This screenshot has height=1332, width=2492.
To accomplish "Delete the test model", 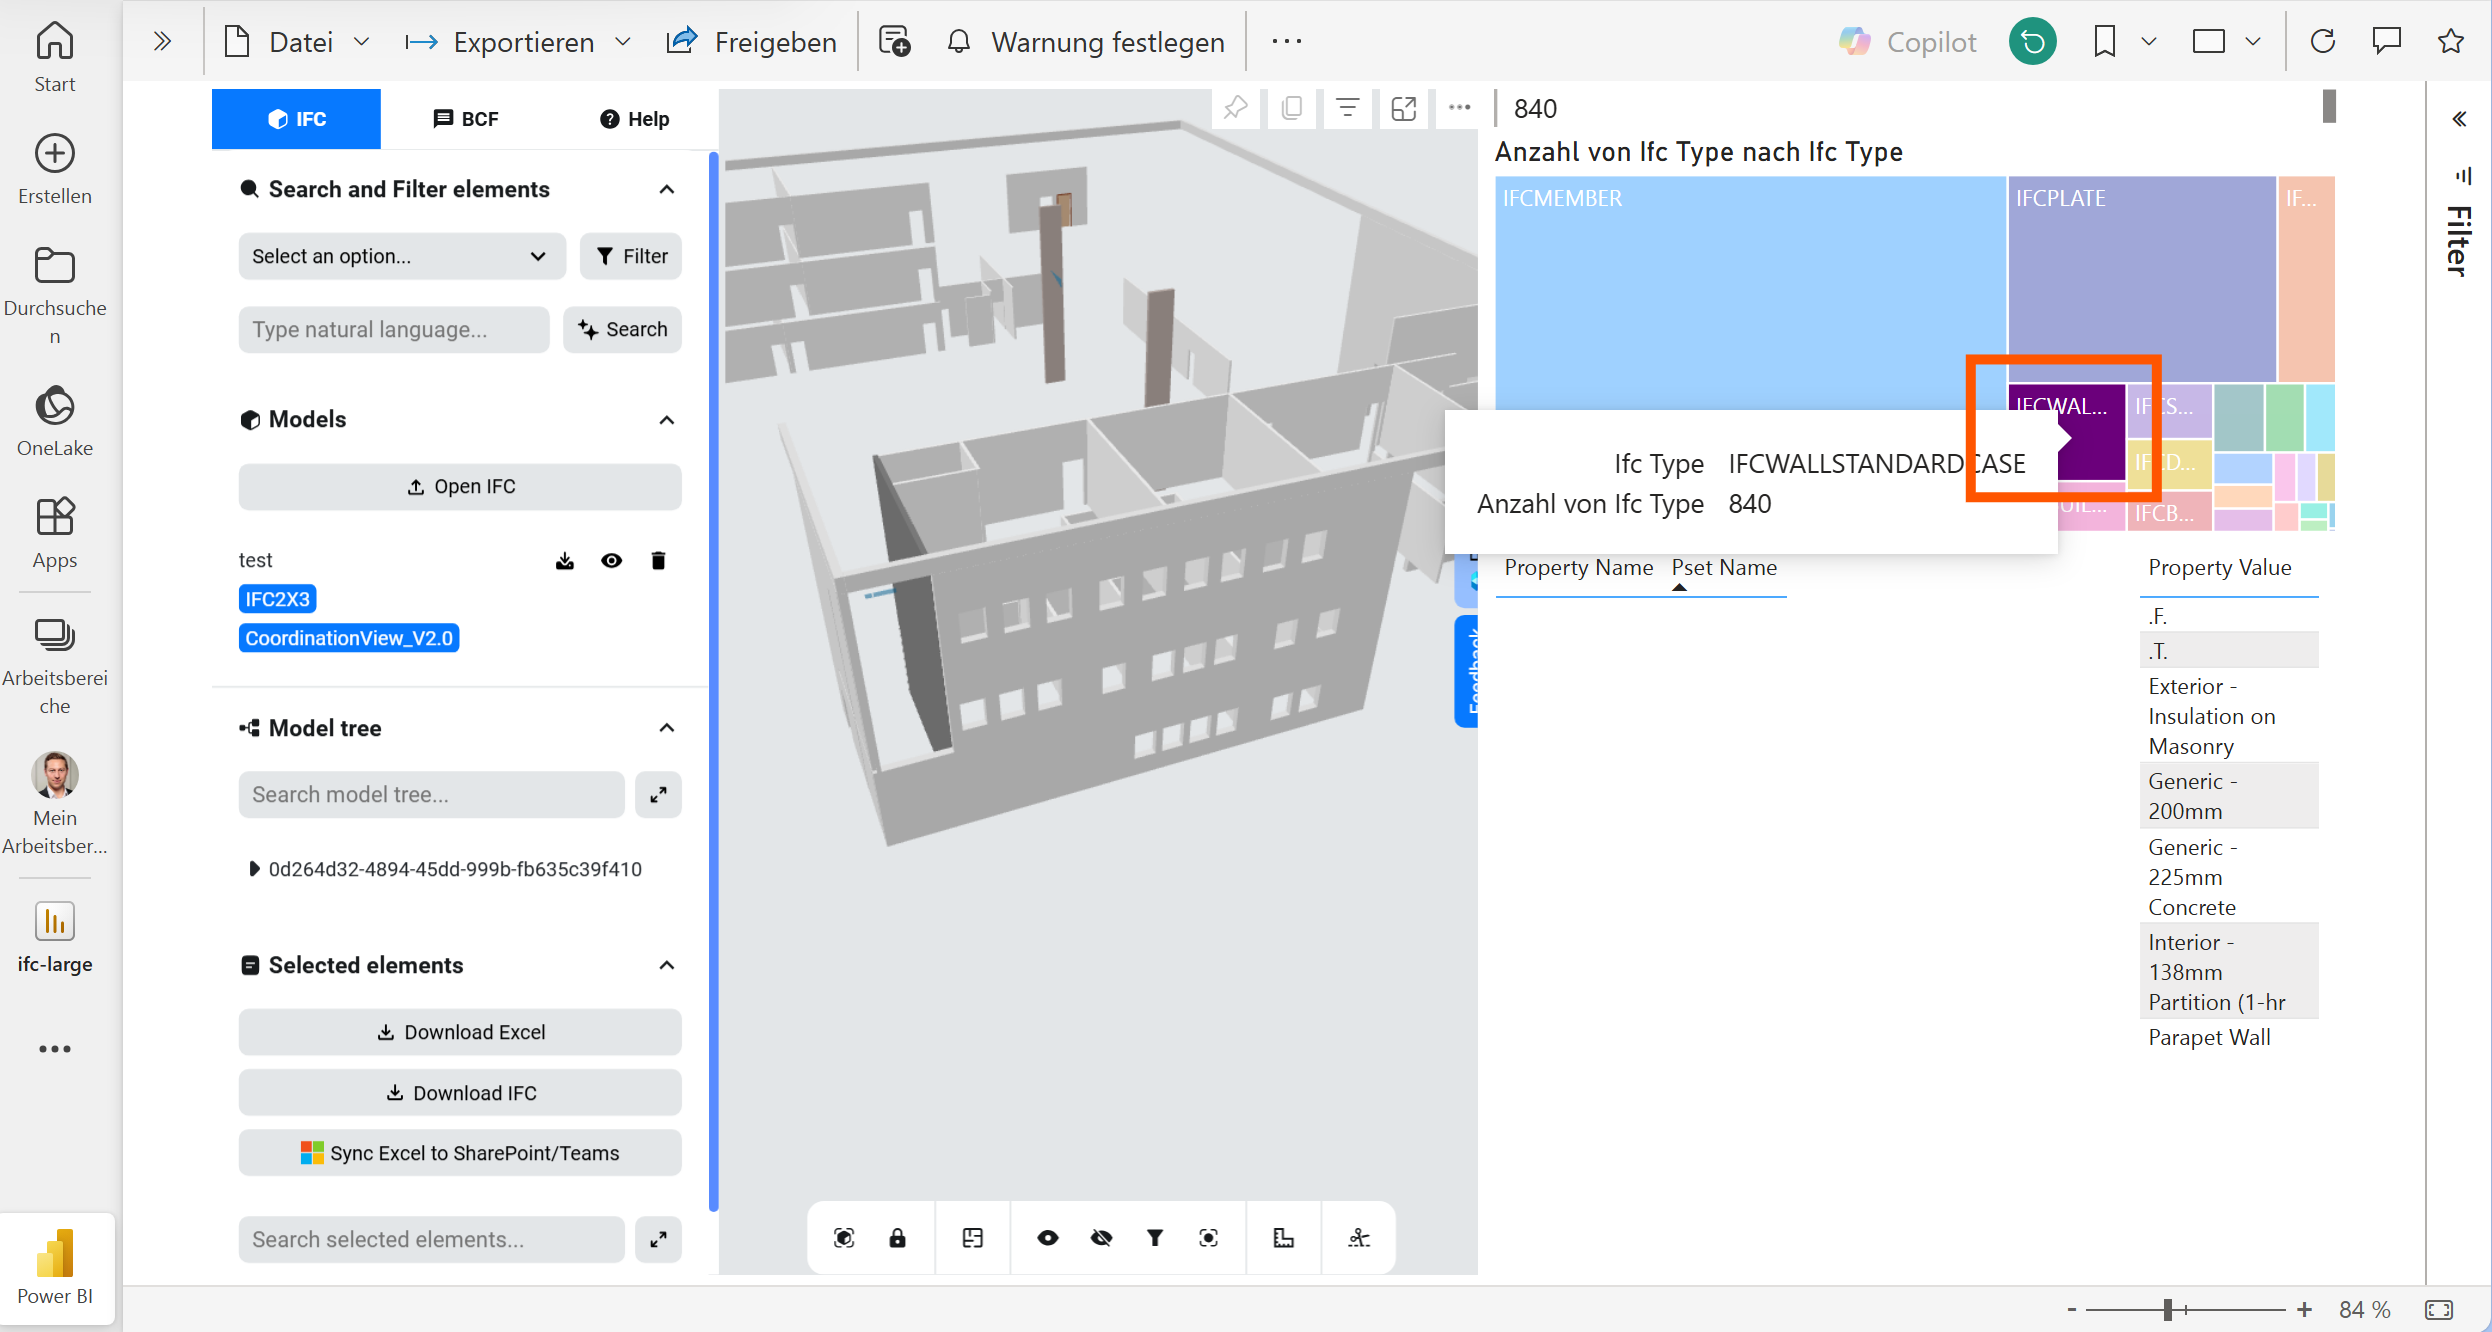I will click(658, 561).
